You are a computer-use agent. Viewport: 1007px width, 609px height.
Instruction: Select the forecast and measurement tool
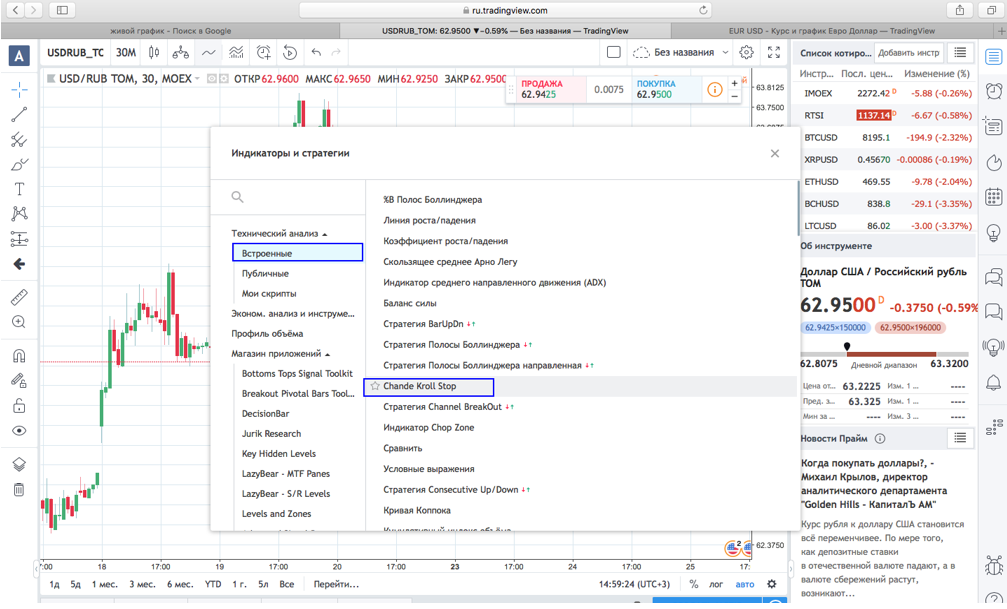tap(19, 239)
